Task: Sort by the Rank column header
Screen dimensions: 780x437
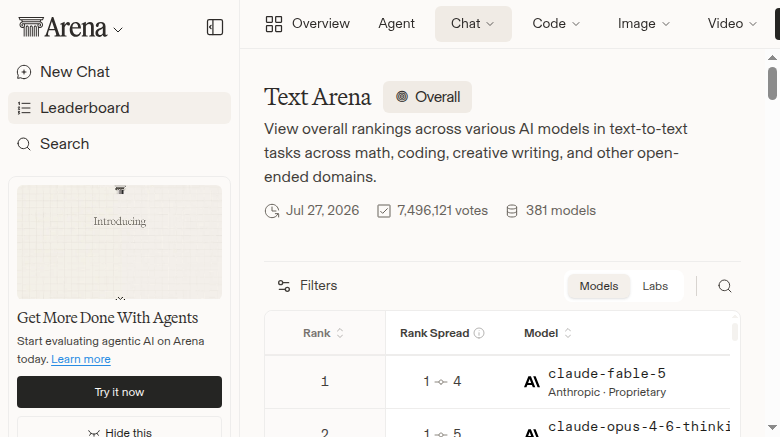Action: click(x=324, y=333)
